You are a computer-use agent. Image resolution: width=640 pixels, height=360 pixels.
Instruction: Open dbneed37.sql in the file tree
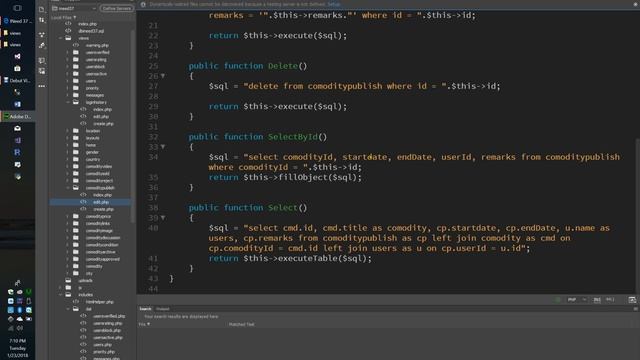[x=91, y=31]
